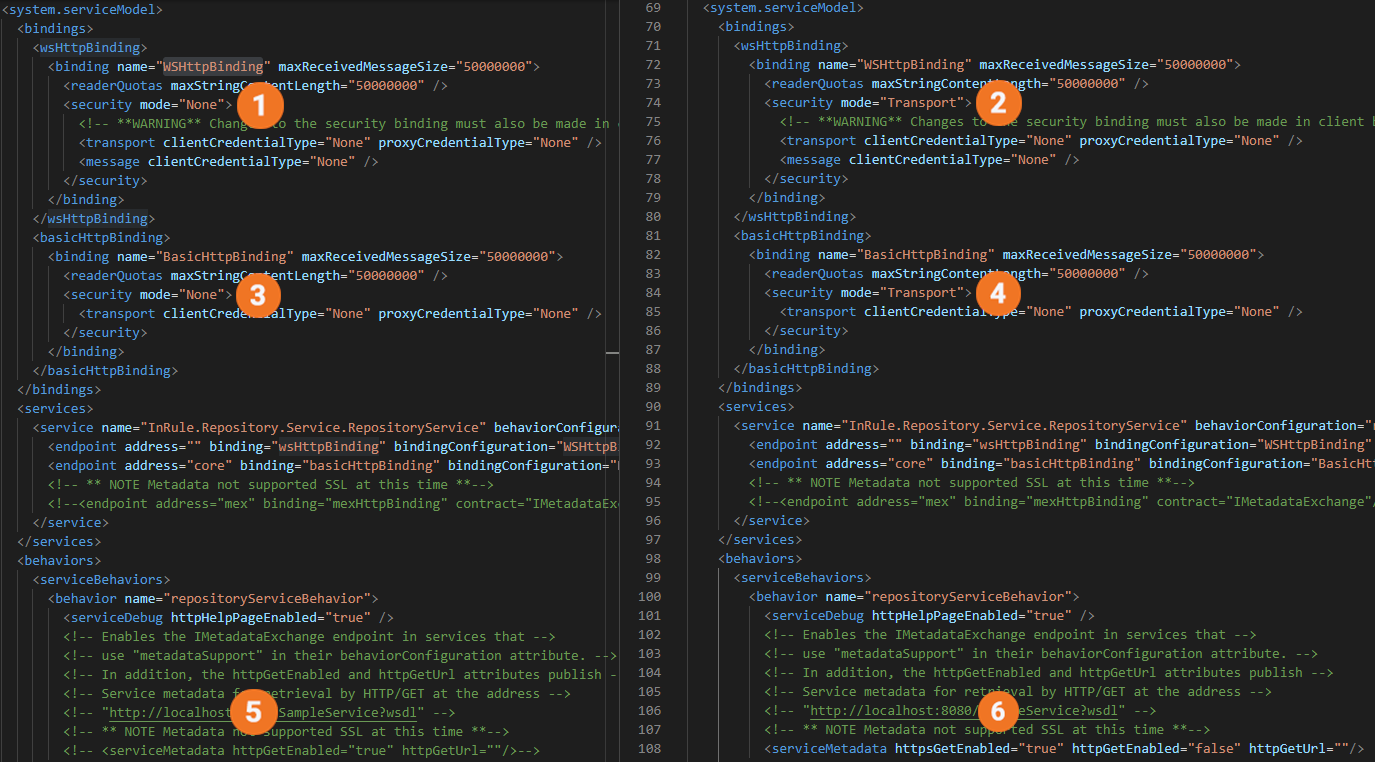Click line number 84 in the gutter

pyautogui.click(x=653, y=293)
